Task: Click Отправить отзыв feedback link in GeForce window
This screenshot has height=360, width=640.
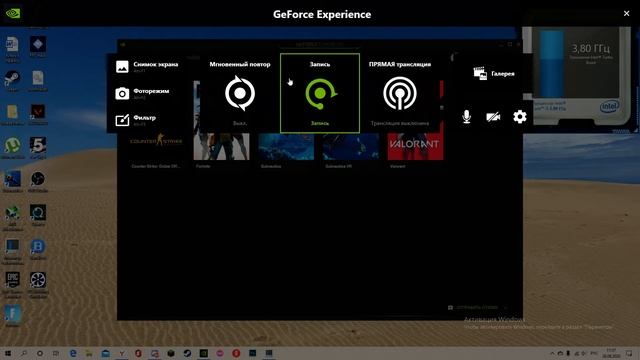Action: click(x=477, y=307)
